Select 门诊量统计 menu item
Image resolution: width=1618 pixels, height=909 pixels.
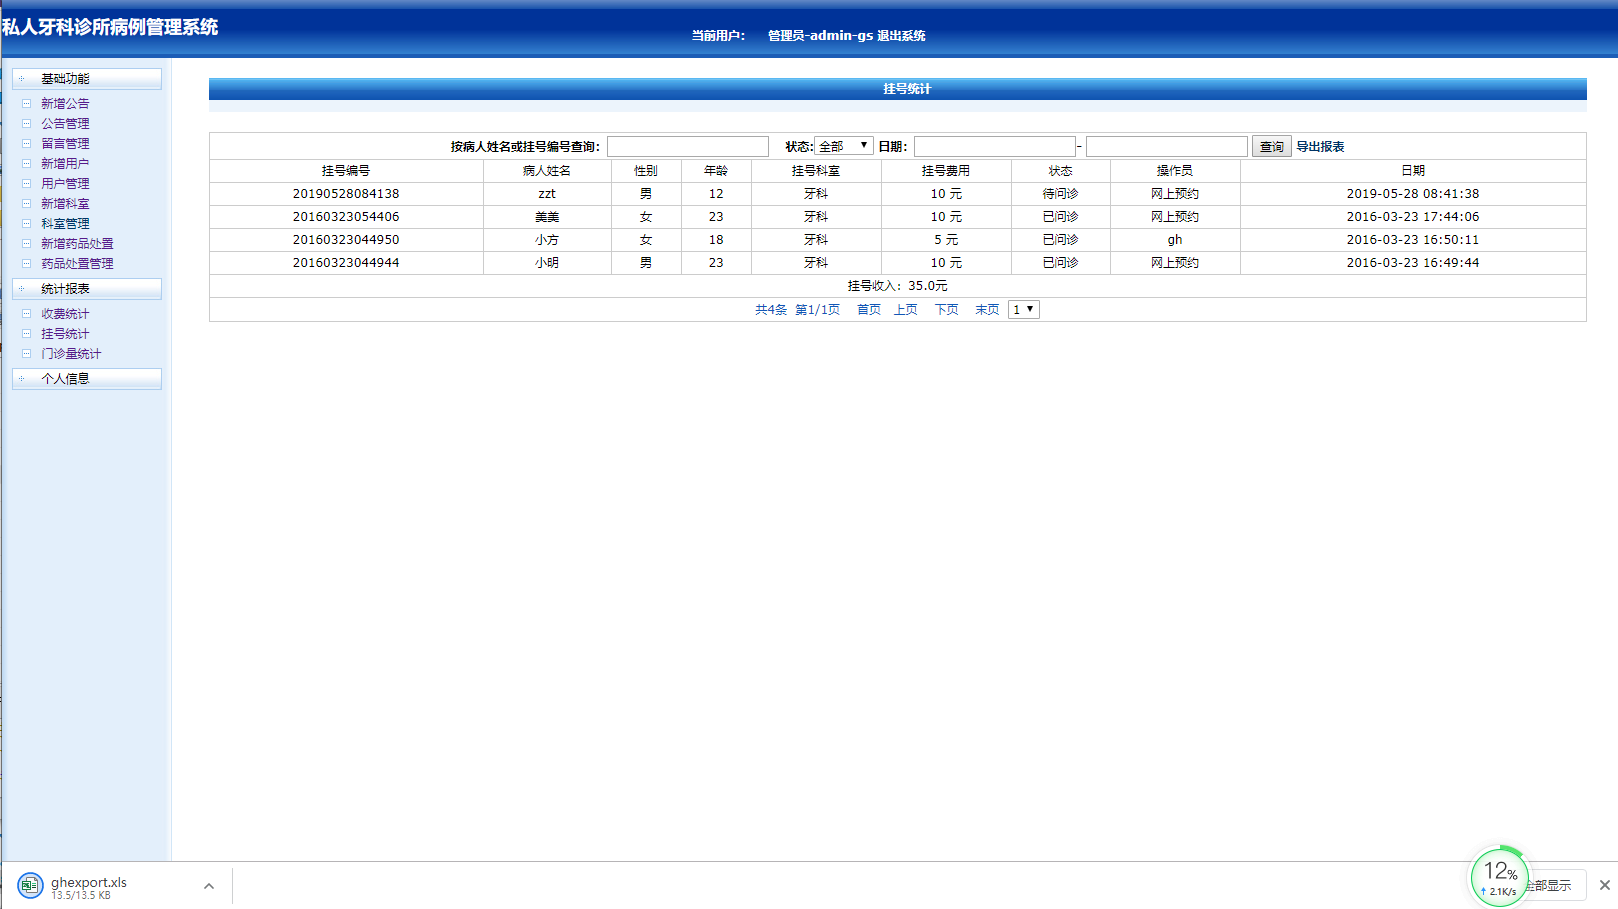pyautogui.click(x=71, y=354)
